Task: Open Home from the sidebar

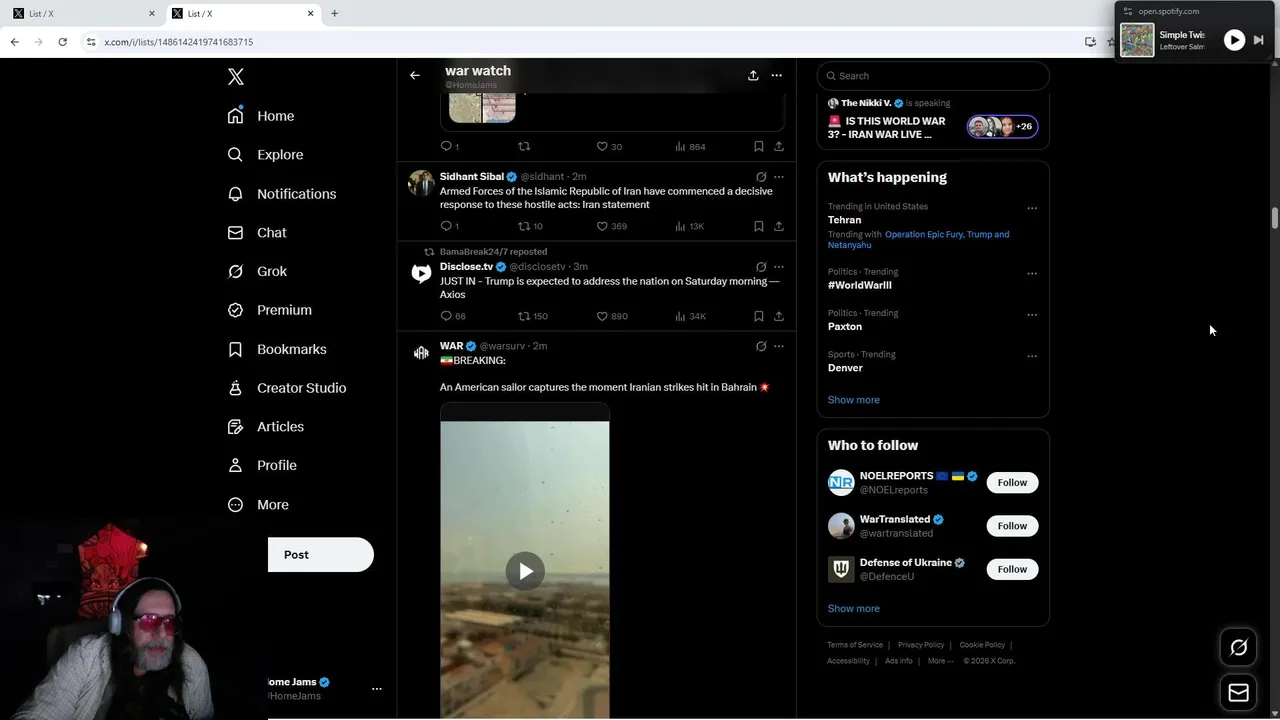Action: (261, 116)
